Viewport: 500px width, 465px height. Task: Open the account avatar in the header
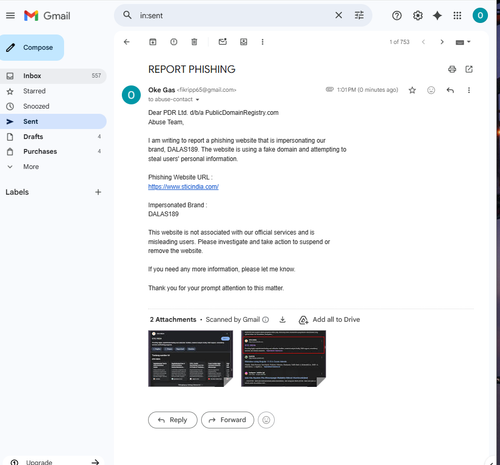tap(480, 15)
